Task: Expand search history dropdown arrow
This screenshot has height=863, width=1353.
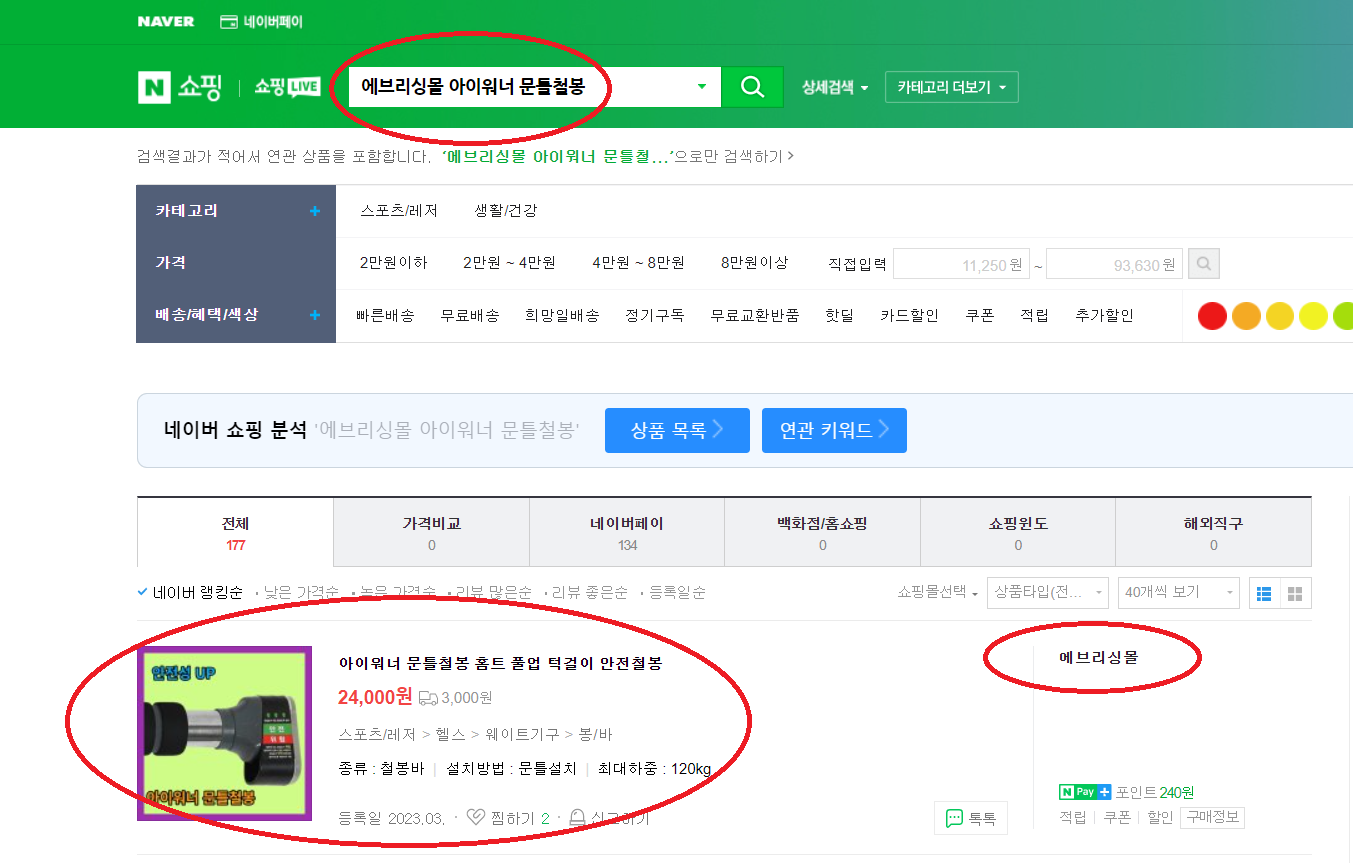Action: [x=702, y=87]
